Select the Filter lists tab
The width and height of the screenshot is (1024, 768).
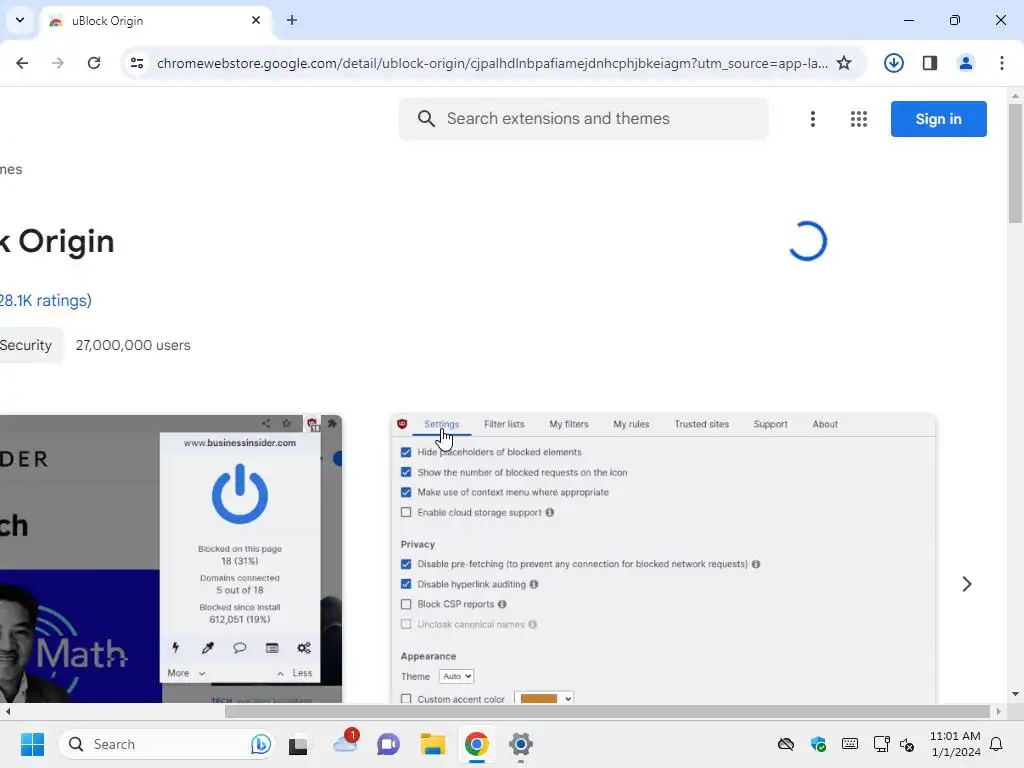(504, 424)
